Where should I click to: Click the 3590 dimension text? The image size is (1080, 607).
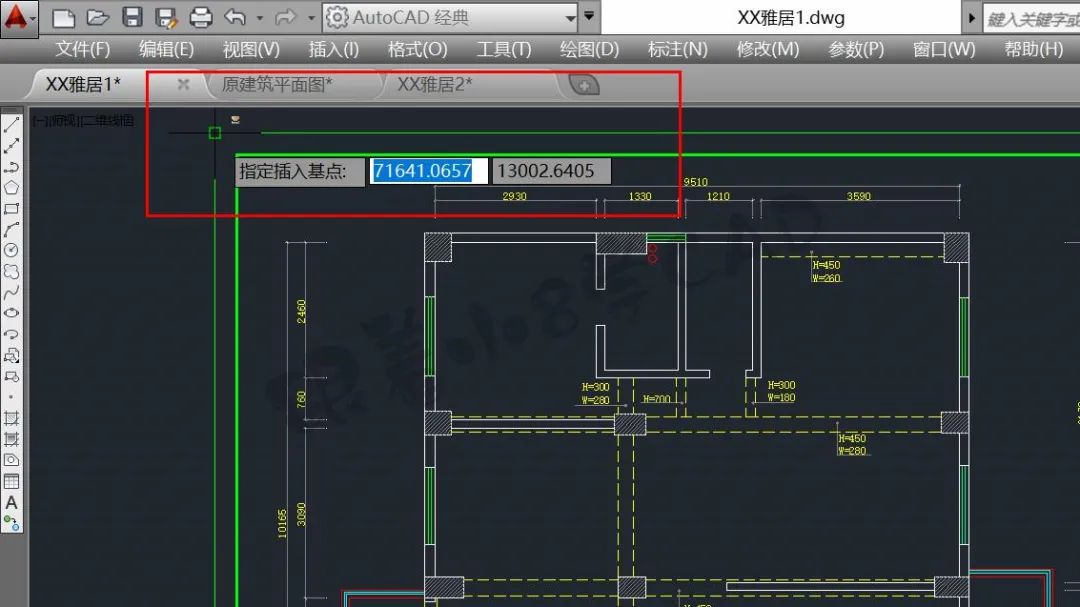click(858, 196)
